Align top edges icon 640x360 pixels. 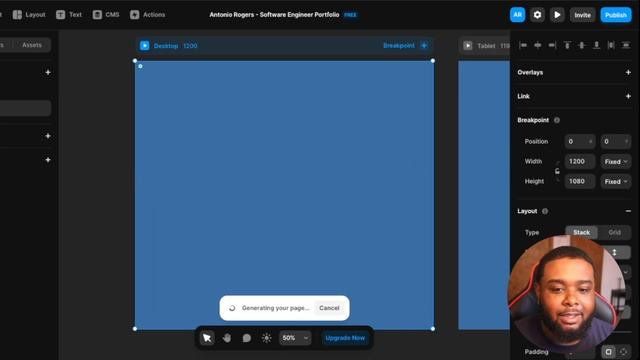point(567,45)
